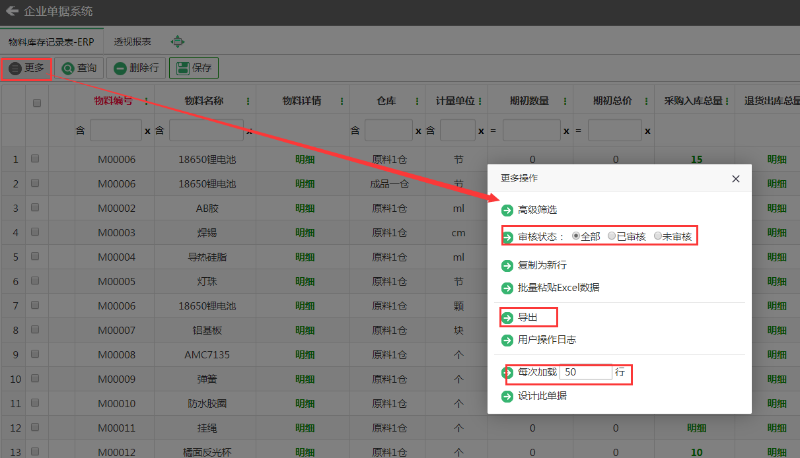
Task: Go back using the header arrow
Action: [12, 11]
